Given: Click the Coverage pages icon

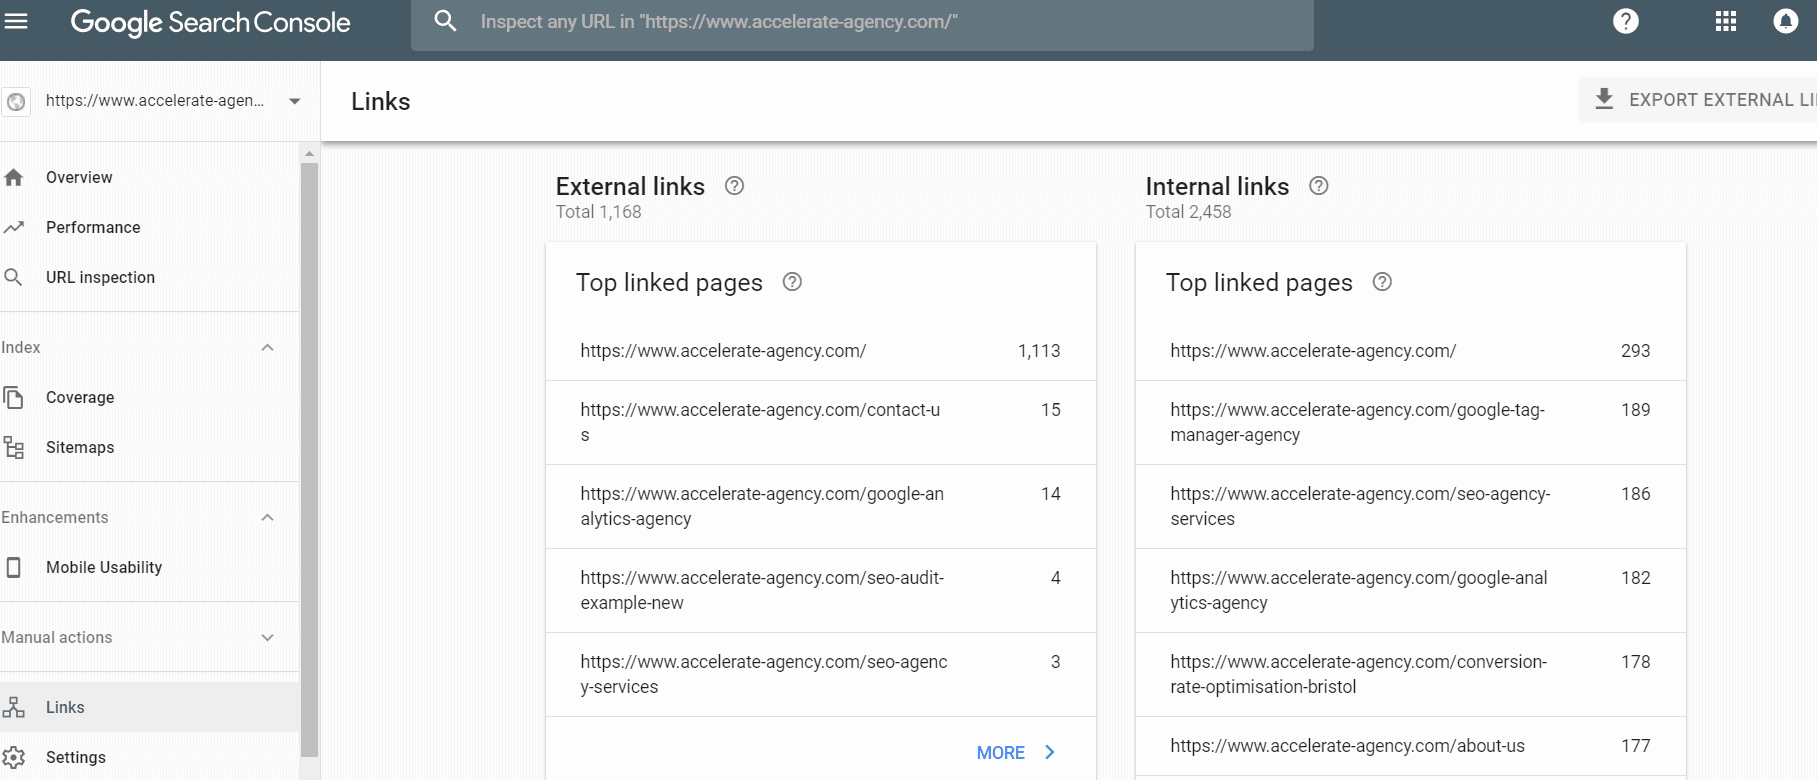Looking at the screenshot, I should pos(14,397).
